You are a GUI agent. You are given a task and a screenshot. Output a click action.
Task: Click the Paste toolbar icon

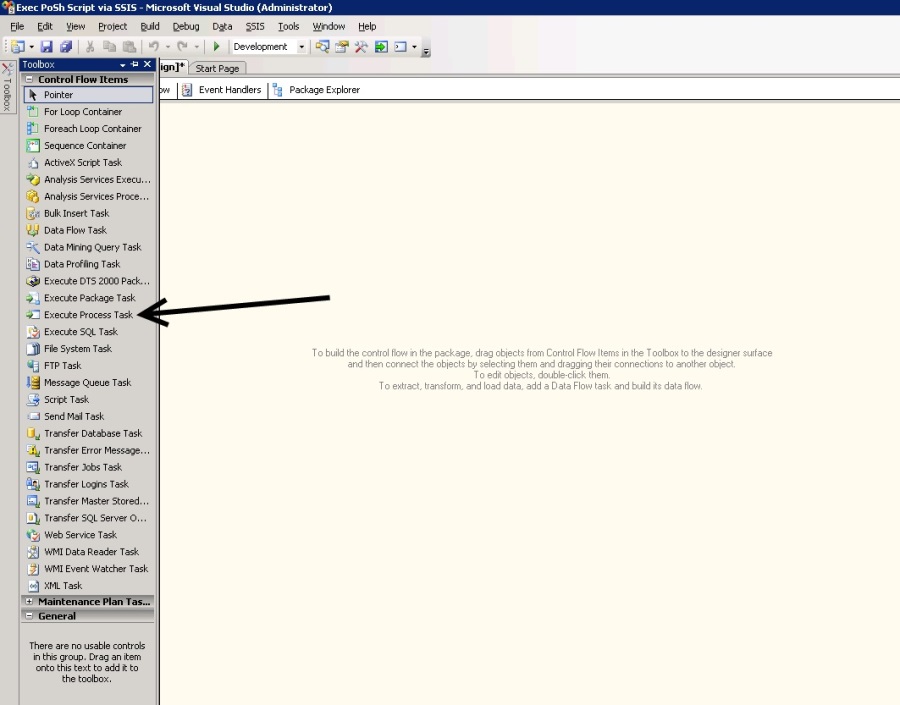(130, 47)
